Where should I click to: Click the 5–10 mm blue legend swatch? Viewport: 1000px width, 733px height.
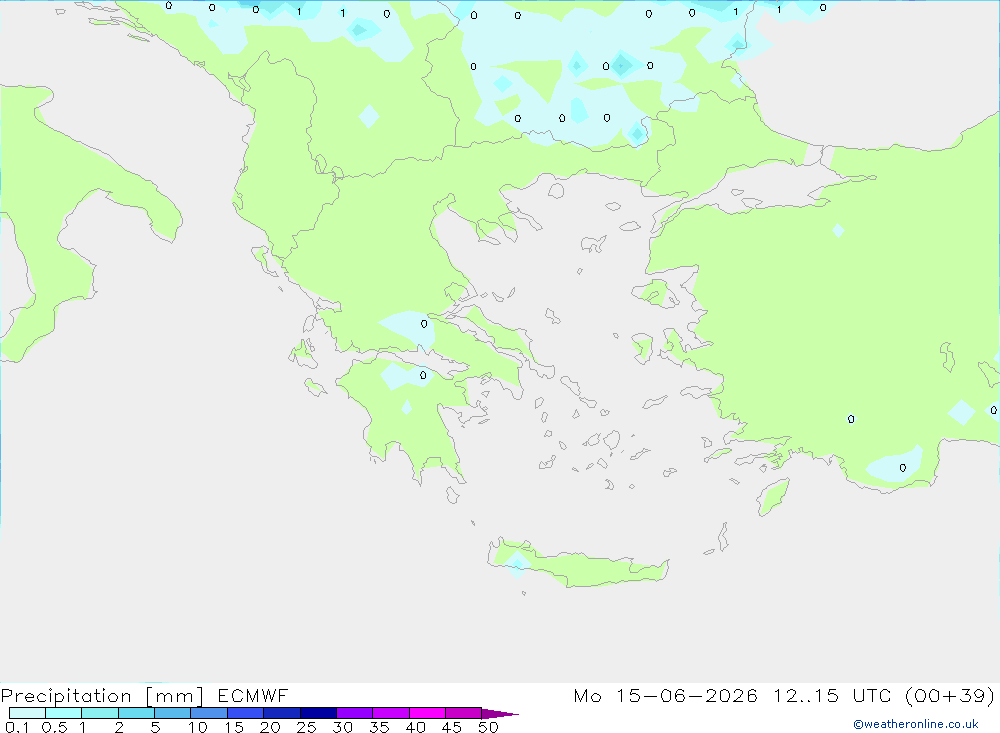(173, 713)
